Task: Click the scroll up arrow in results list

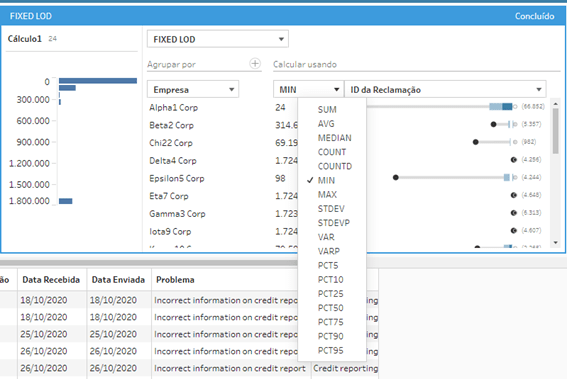Action: tap(555, 104)
